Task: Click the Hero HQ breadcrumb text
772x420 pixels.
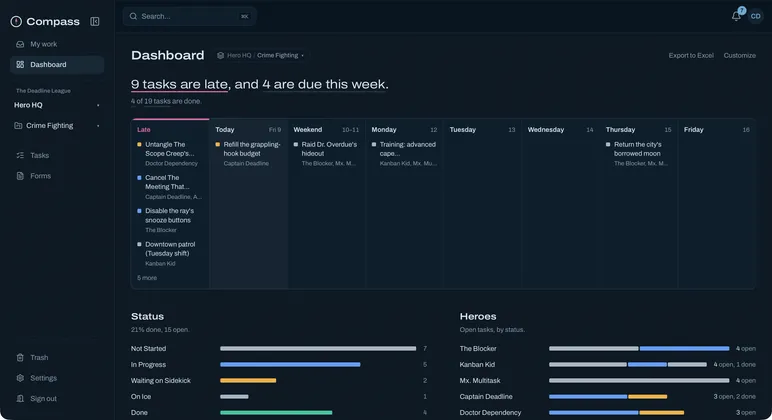Action: [x=239, y=56]
